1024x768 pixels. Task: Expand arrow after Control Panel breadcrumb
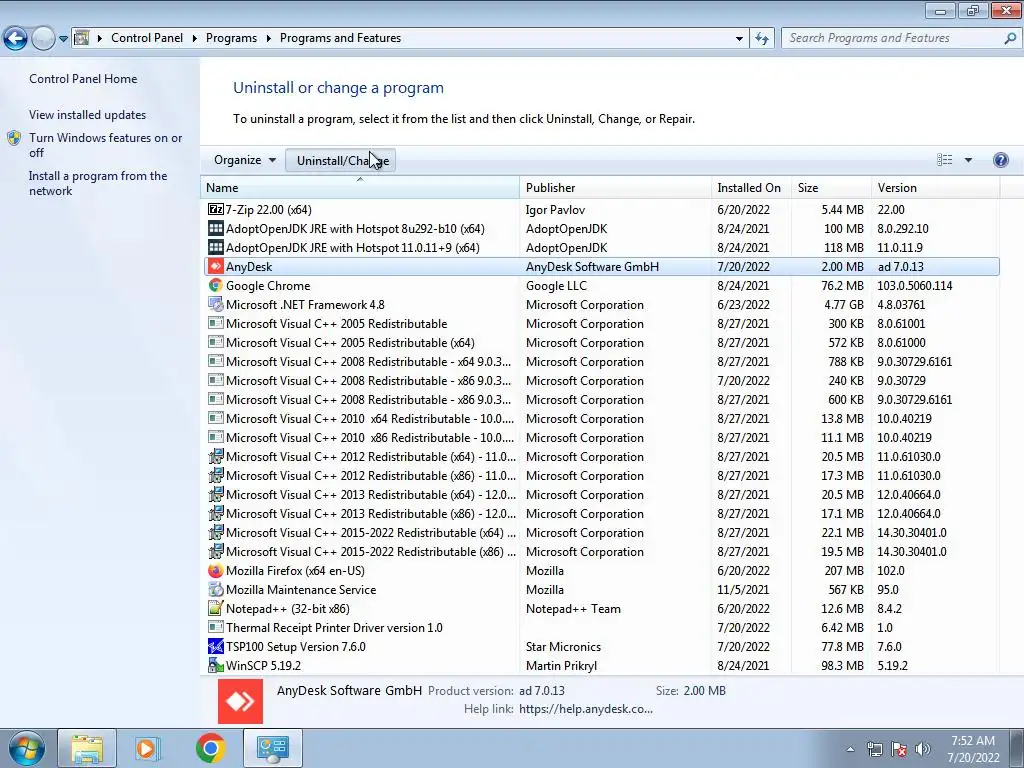coord(195,39)
